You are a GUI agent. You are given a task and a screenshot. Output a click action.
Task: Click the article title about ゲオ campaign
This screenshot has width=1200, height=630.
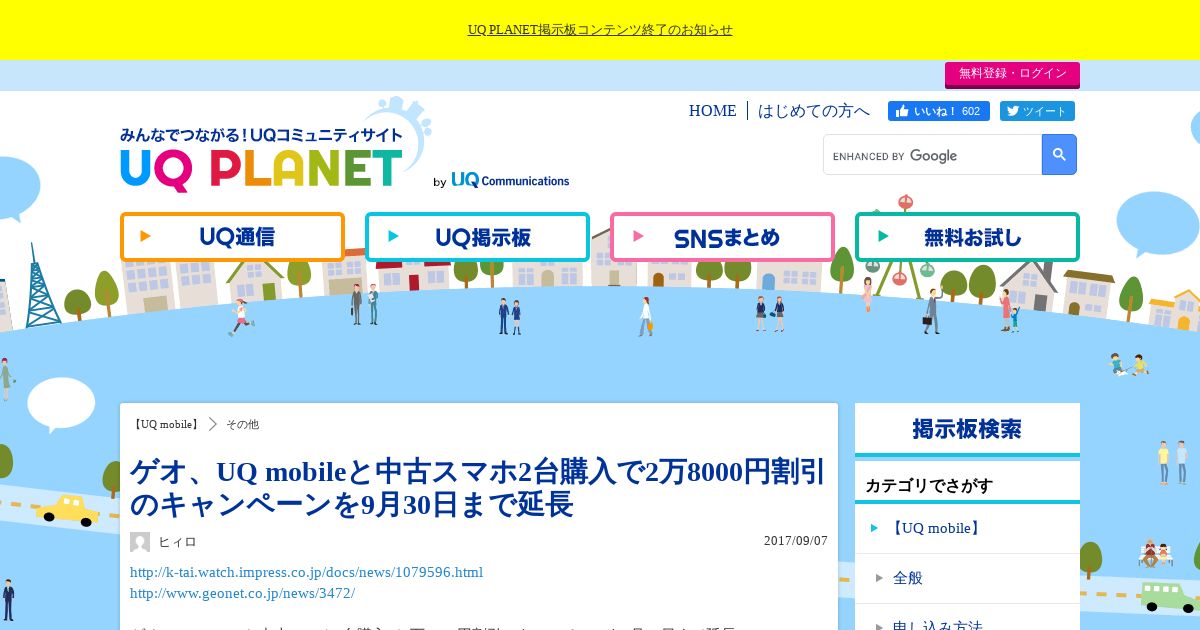tap(478, 488)
